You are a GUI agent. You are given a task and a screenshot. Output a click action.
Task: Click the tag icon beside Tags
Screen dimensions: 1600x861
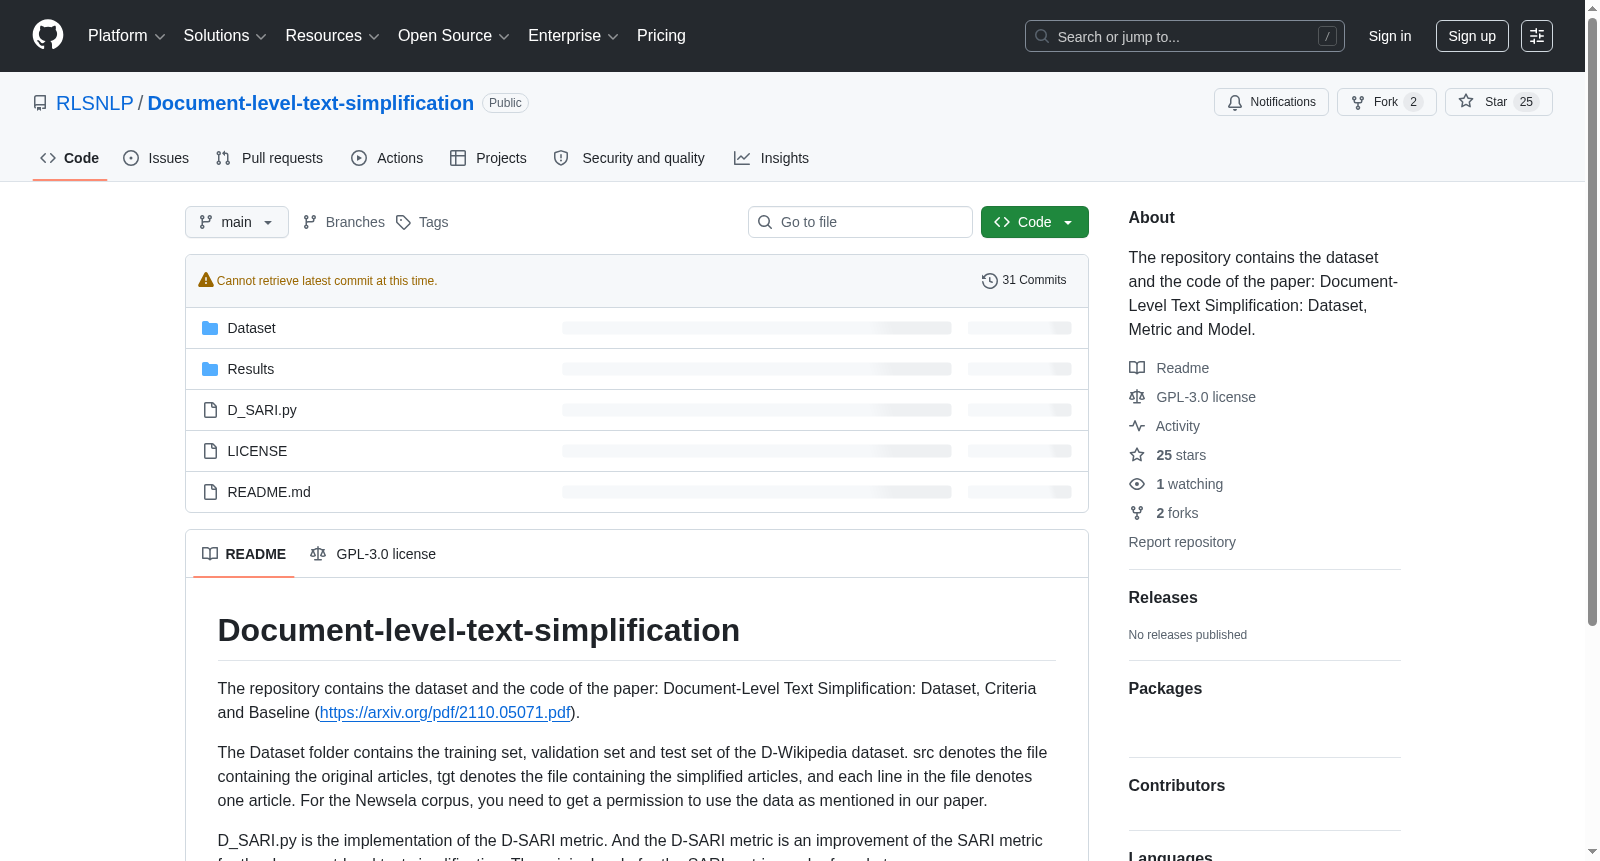(403, 222)
